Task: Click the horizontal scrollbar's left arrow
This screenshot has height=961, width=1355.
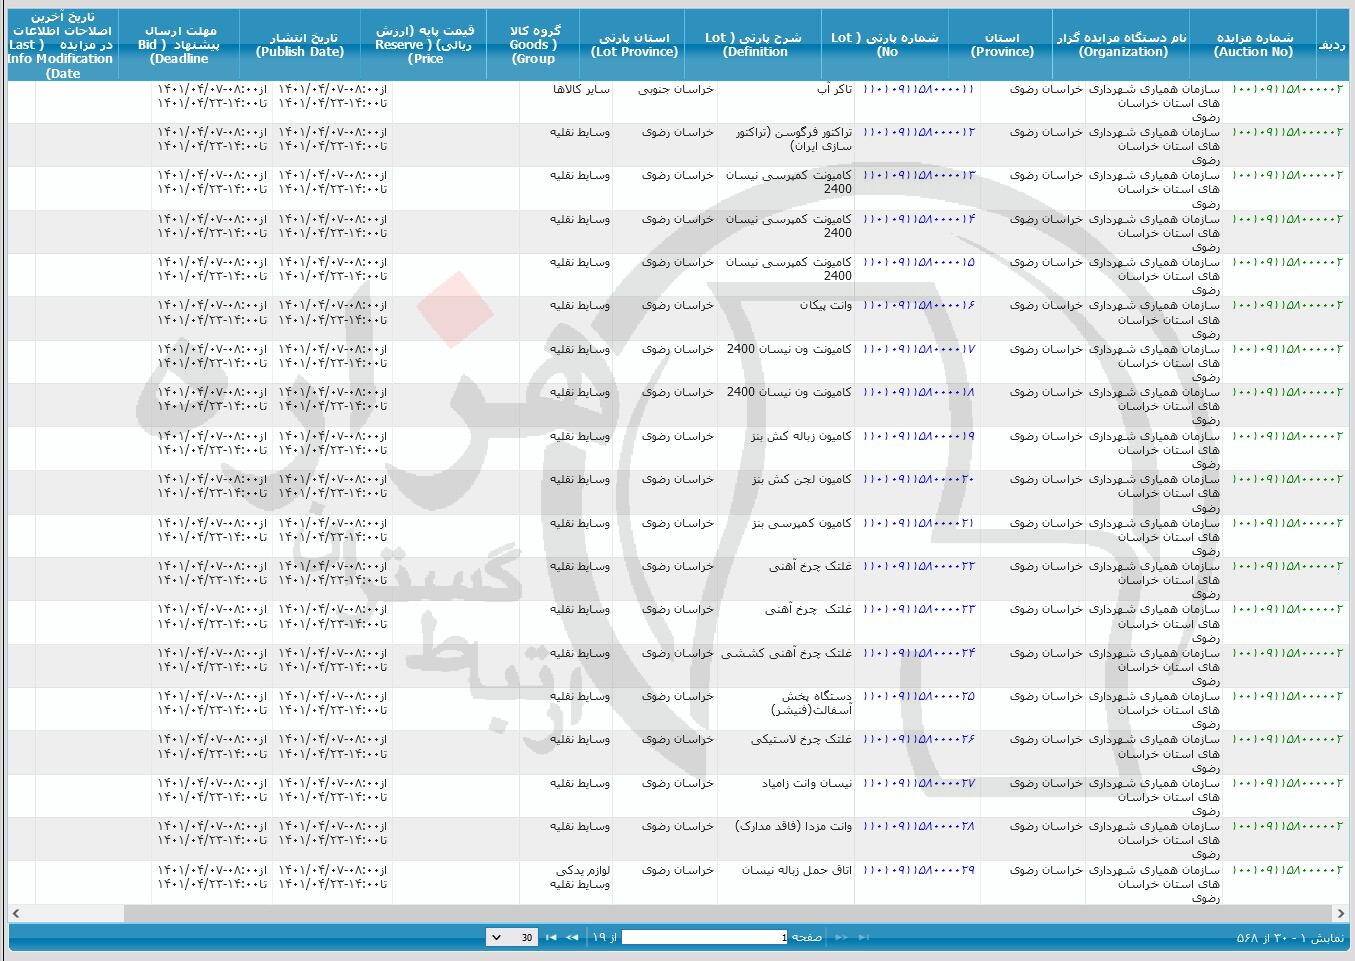Action: point(16,913)
